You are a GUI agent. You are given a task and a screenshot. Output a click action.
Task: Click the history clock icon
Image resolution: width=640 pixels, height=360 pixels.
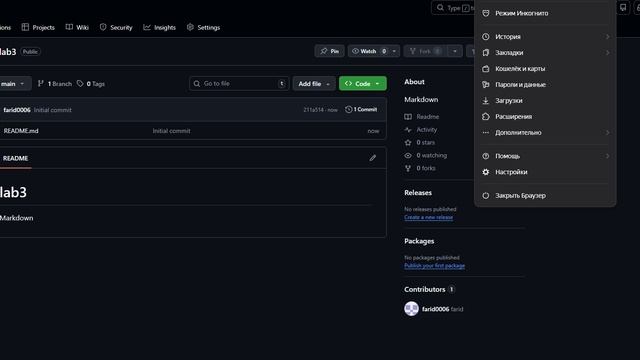coord(486,37)
